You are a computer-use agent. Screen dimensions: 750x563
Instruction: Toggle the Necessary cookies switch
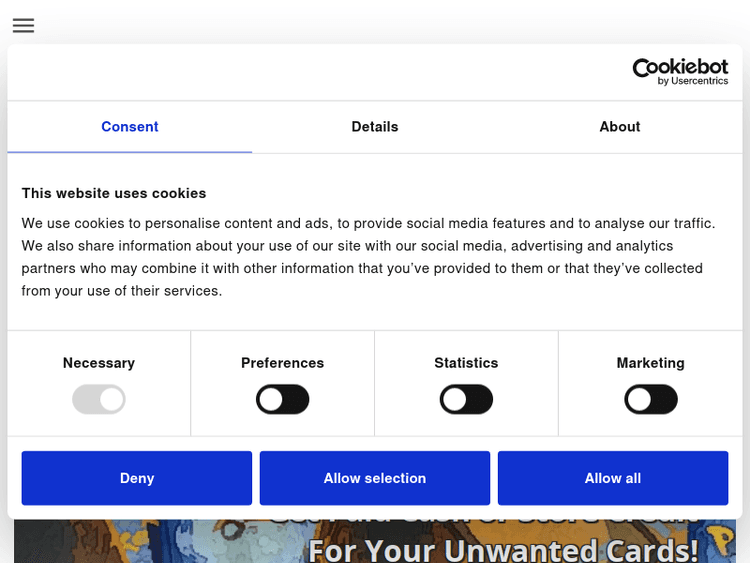click(x=99, y=400)
